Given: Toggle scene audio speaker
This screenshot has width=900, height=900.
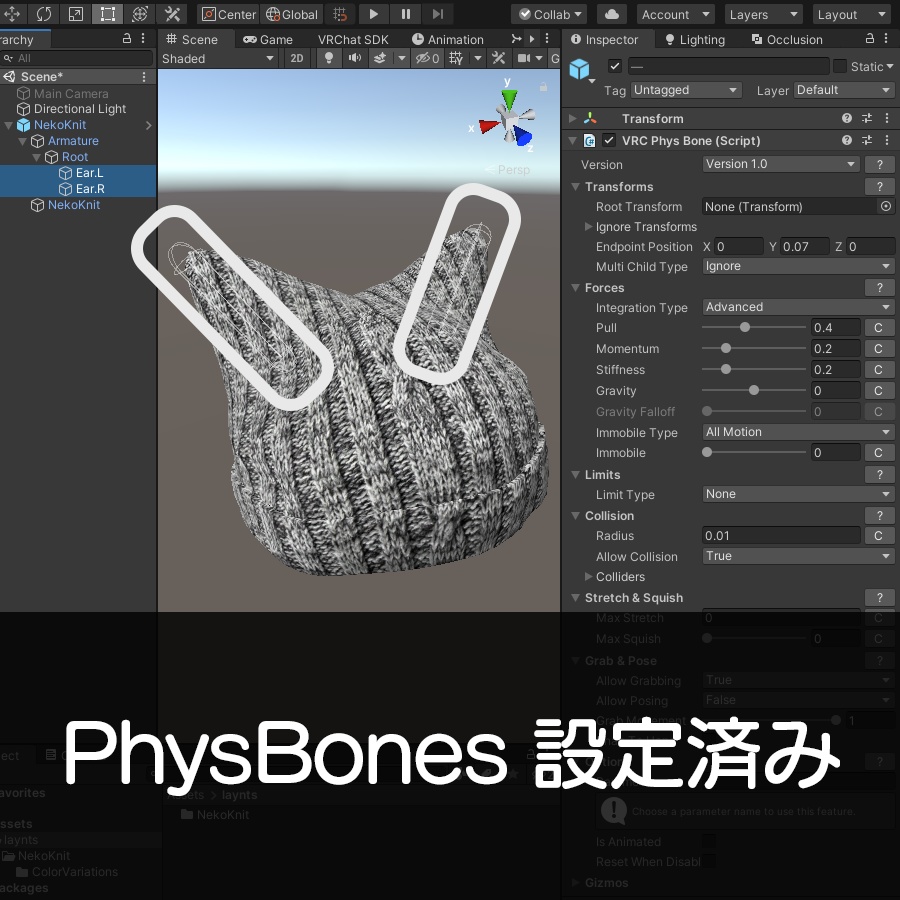Looking at the screenshot, I should click(x=355, y=59).
